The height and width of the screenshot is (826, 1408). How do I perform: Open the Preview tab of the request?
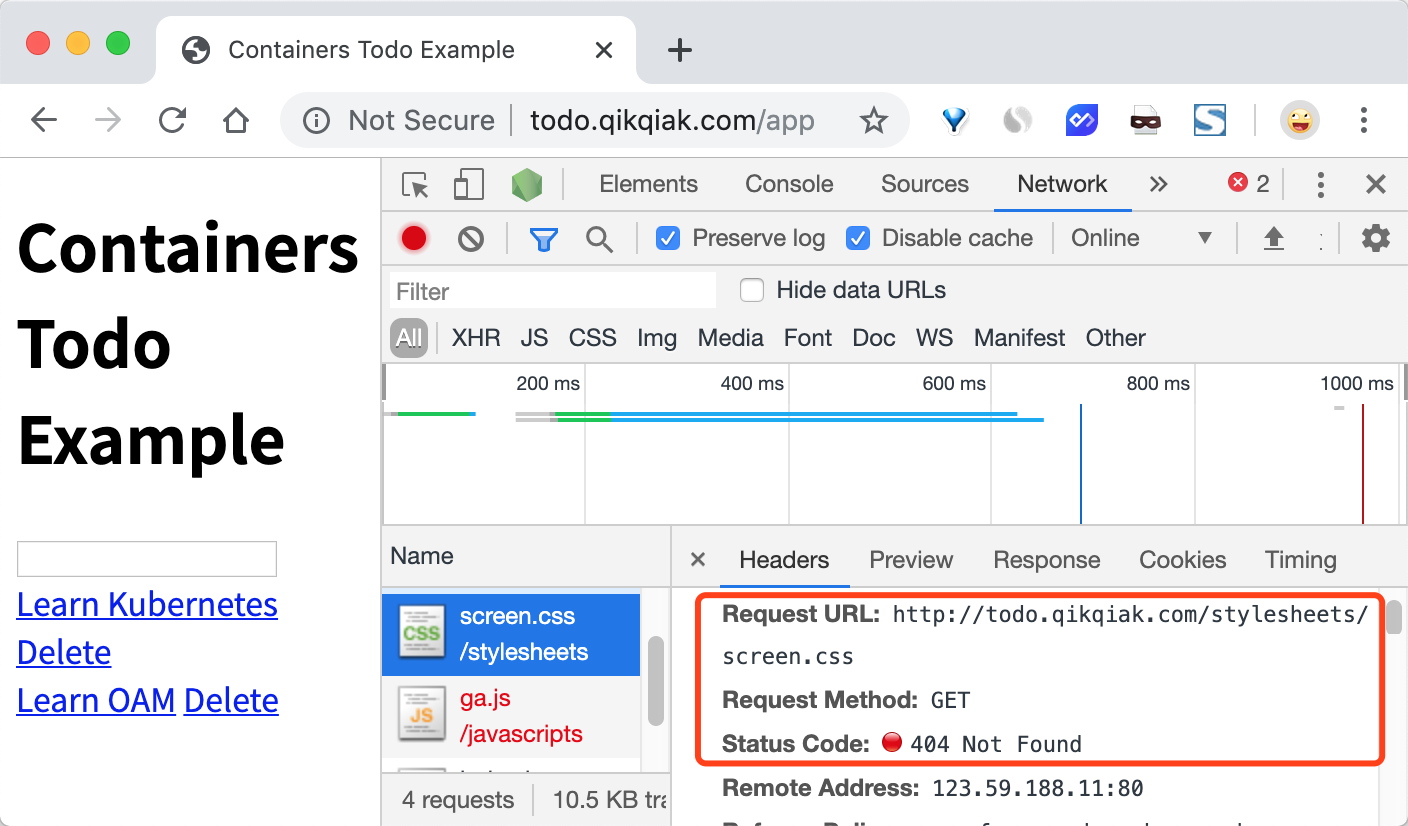(x=911, y=560)
